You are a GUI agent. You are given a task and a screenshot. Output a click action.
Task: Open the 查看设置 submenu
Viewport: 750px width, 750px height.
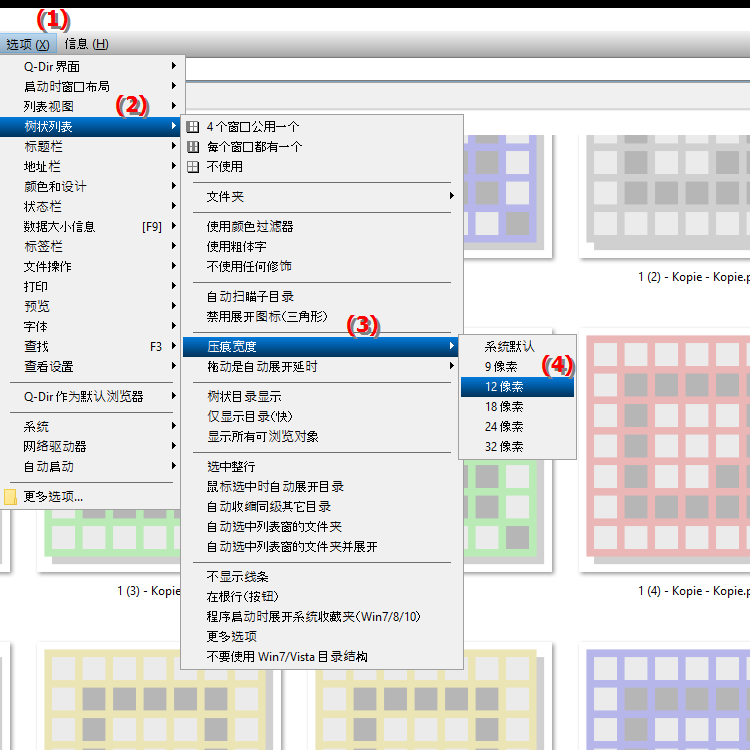tap(90, 367)
